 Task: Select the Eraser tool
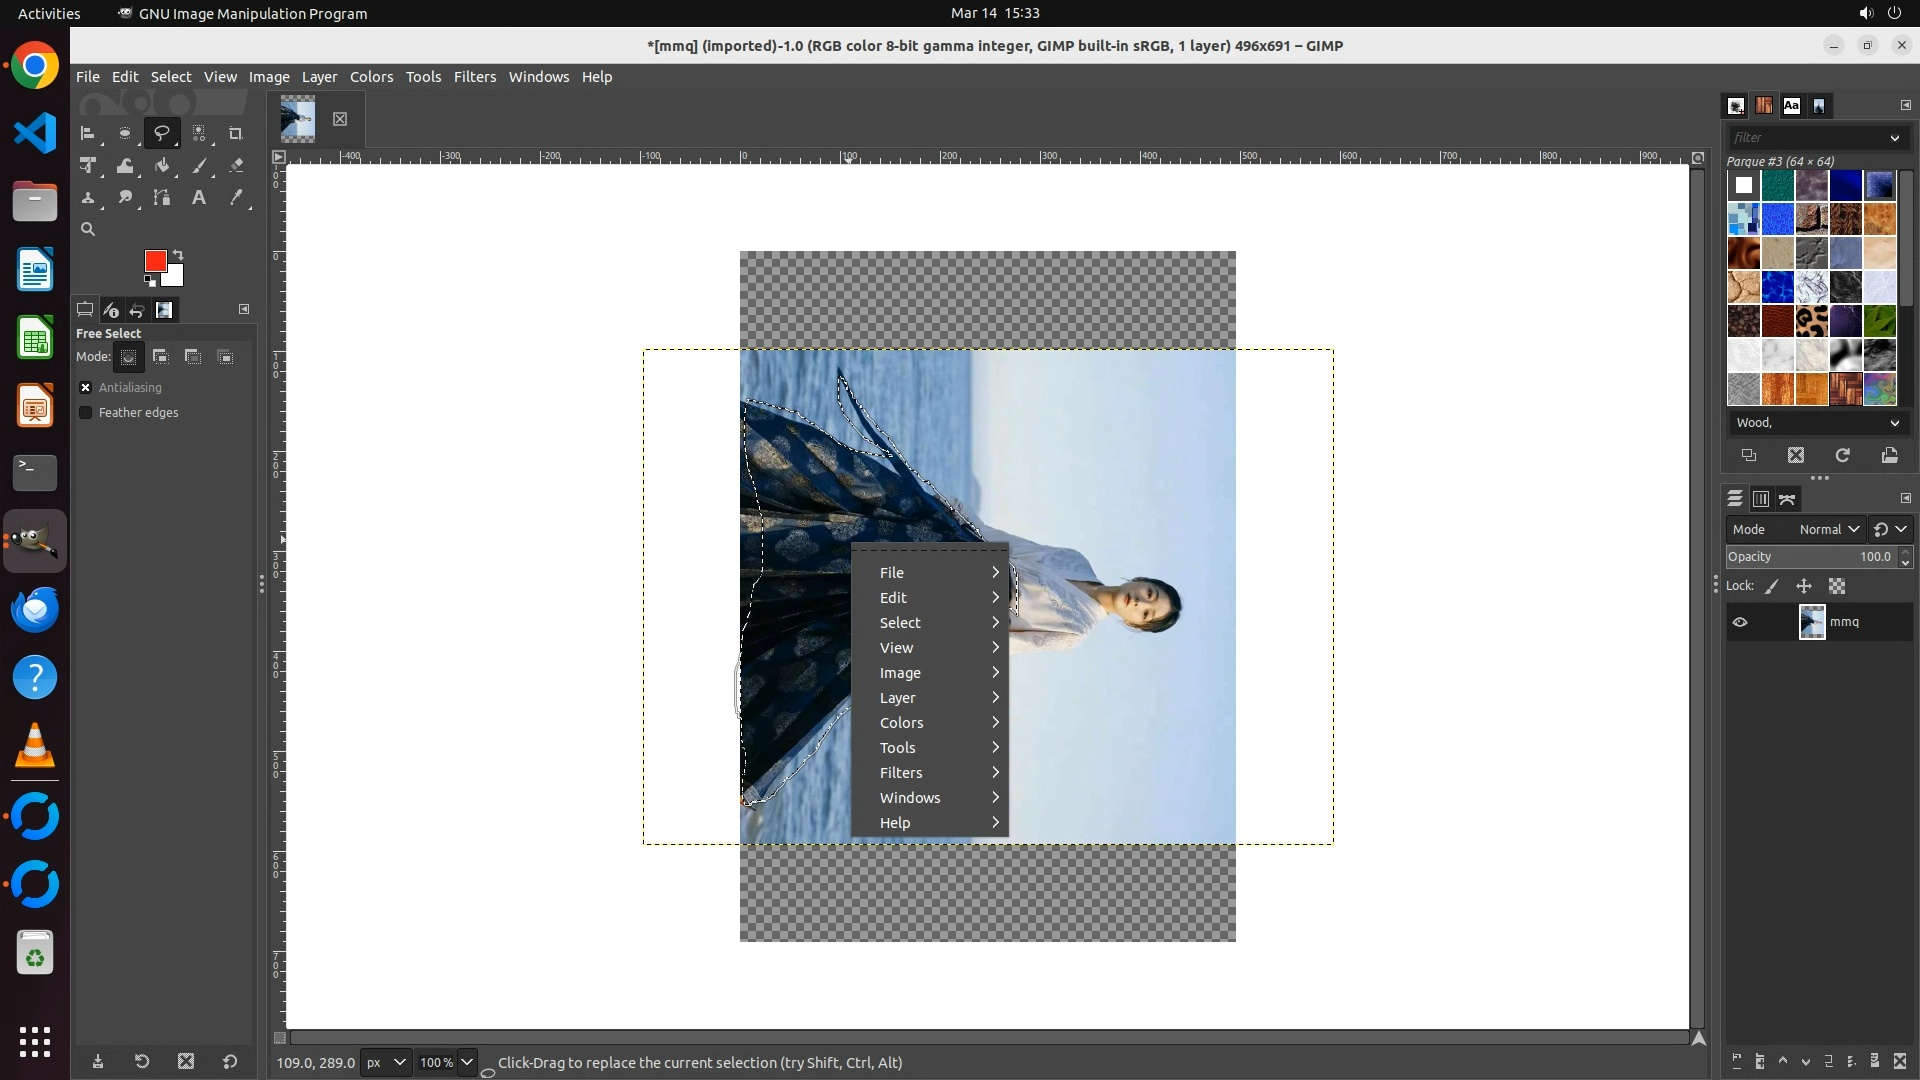236,166
